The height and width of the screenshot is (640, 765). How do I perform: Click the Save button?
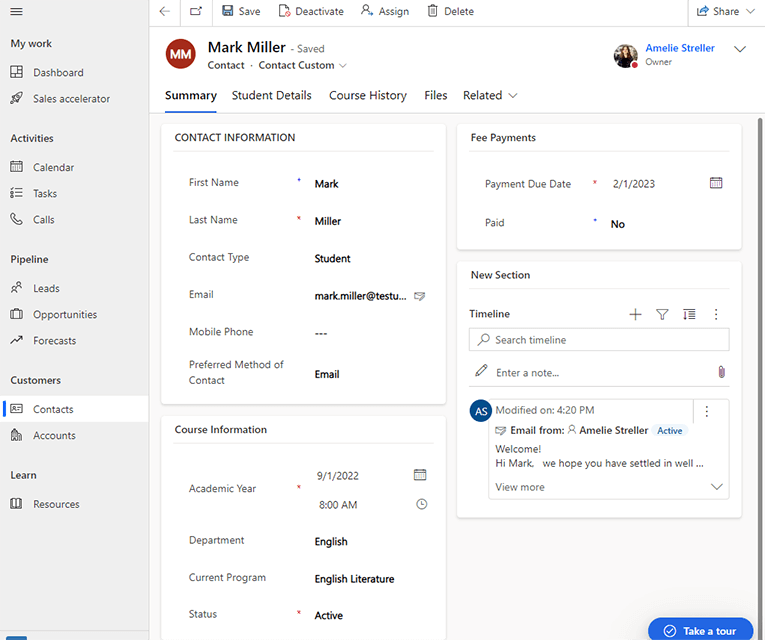(241, 11)
